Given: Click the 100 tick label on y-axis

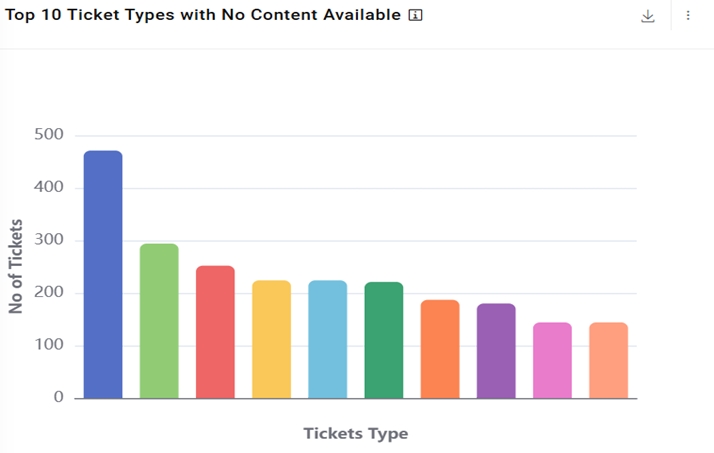Looking at the screenshot, I should (48, 345).
